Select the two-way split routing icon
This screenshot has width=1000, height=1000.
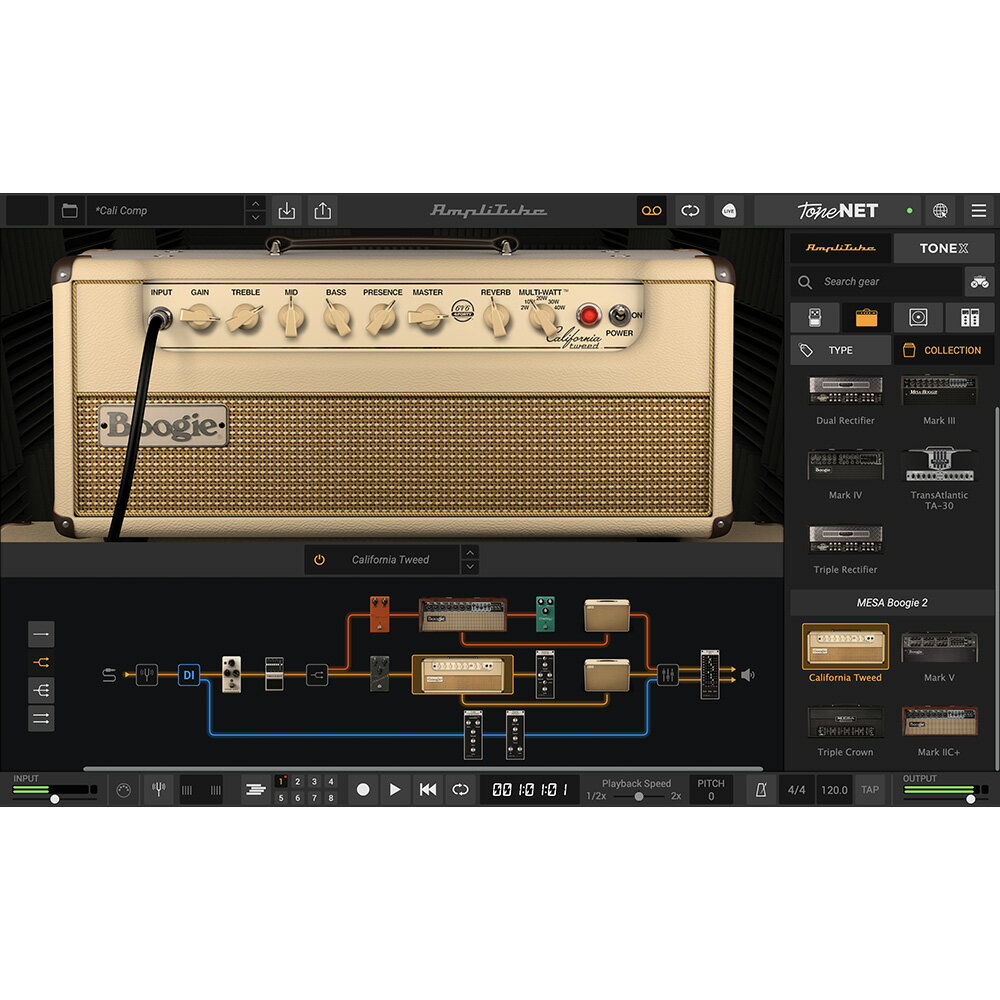(x=41, y=663)
